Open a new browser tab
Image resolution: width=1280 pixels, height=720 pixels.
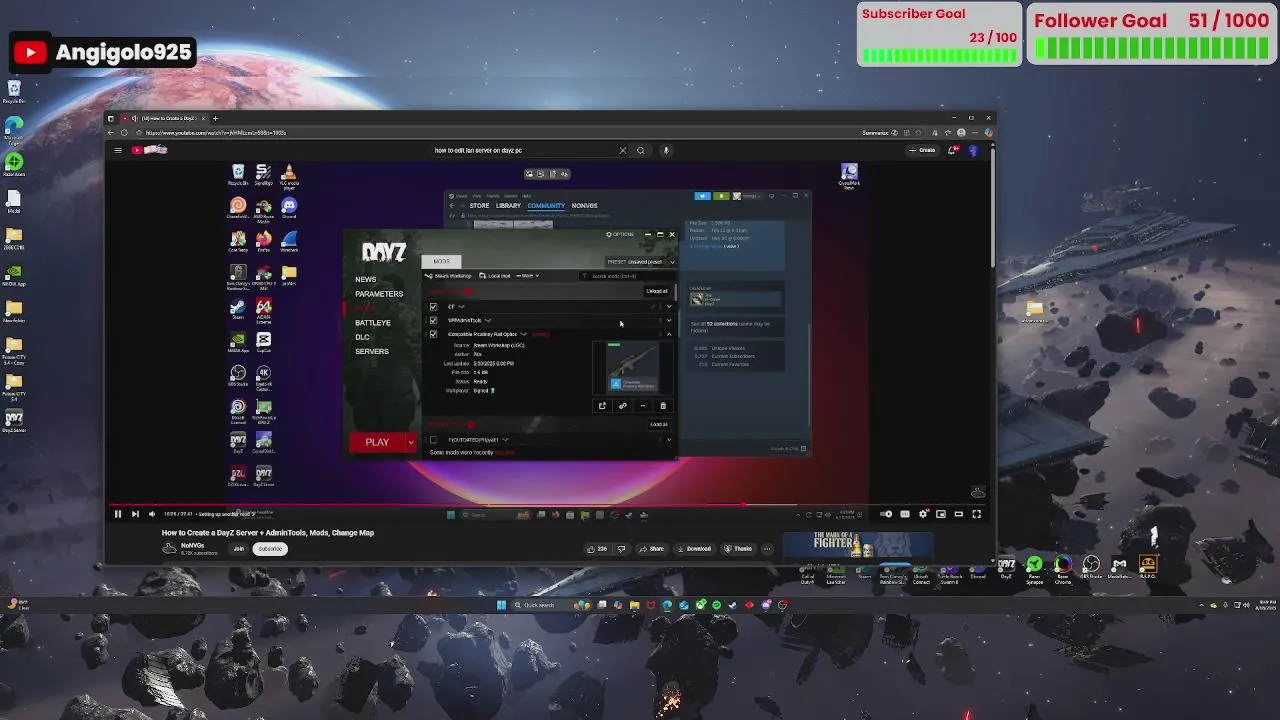[215, 118]
